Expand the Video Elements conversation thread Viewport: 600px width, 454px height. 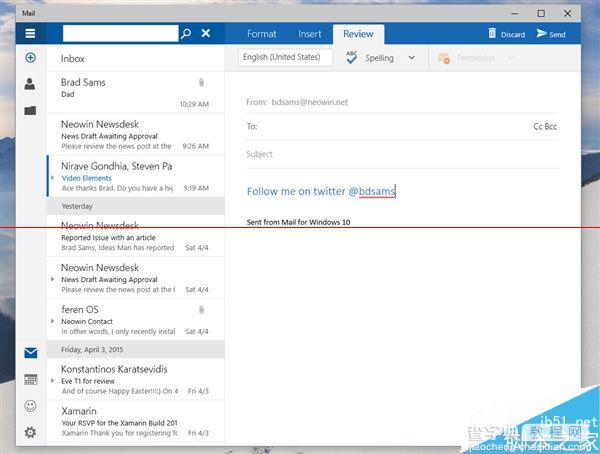click(53, 178)
